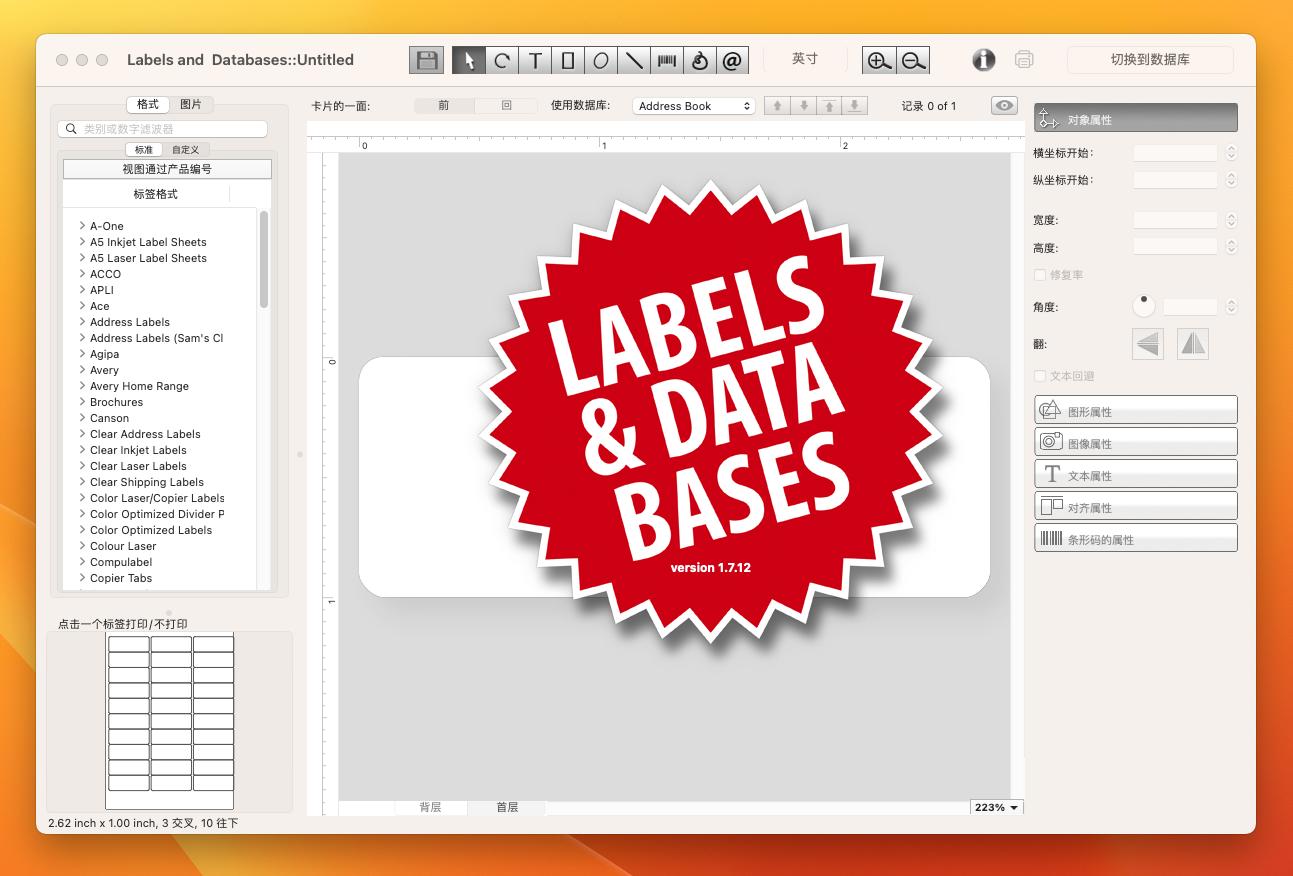This screenshot has width=1293, height=876.
Task: Open the Address Book database dropdown
Action: pyautogui.click(x=694, y=104)
